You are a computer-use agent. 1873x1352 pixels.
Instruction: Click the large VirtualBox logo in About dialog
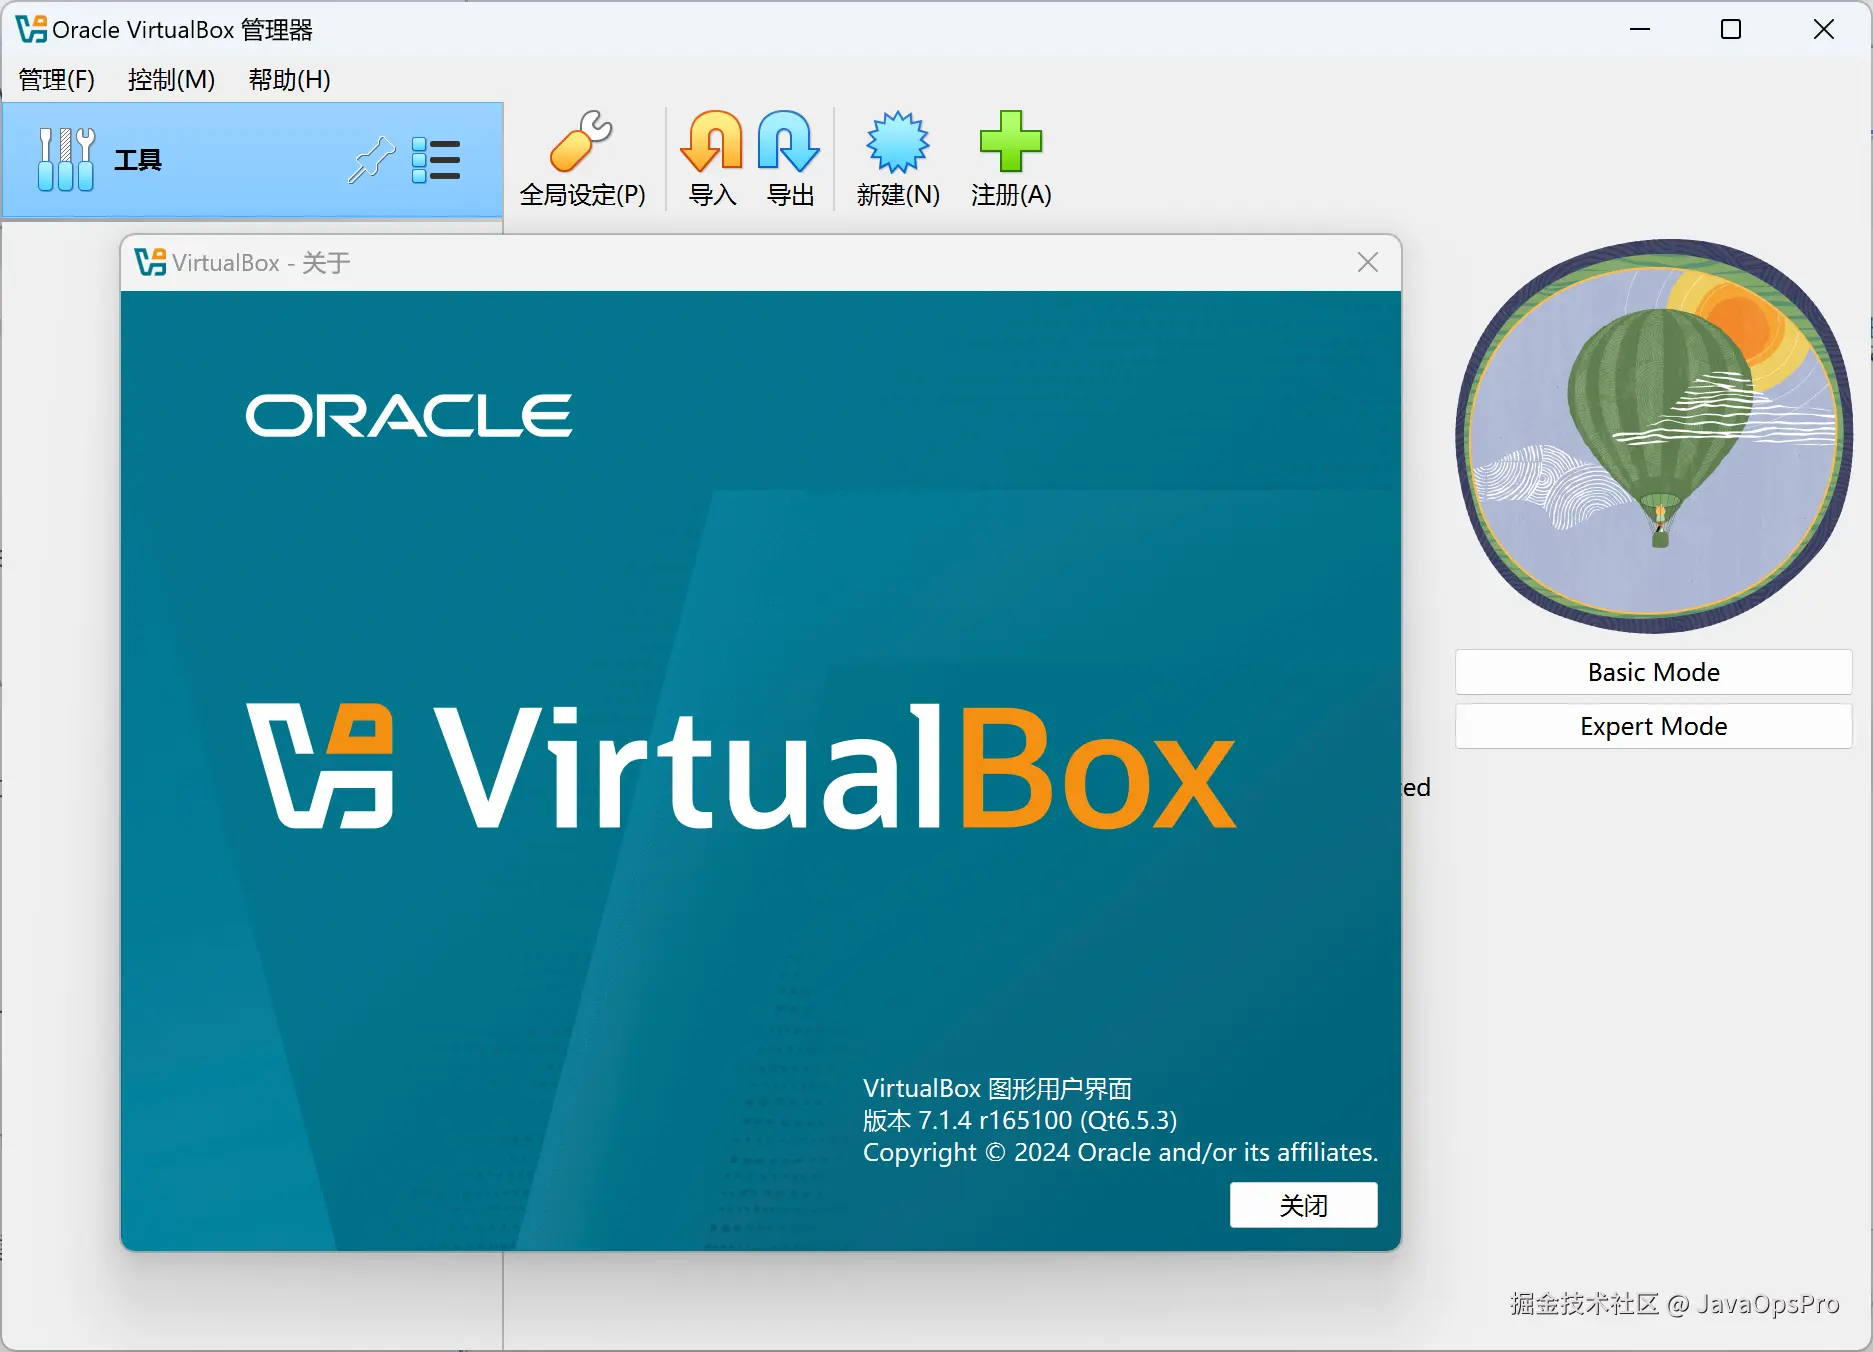(741, 766)
